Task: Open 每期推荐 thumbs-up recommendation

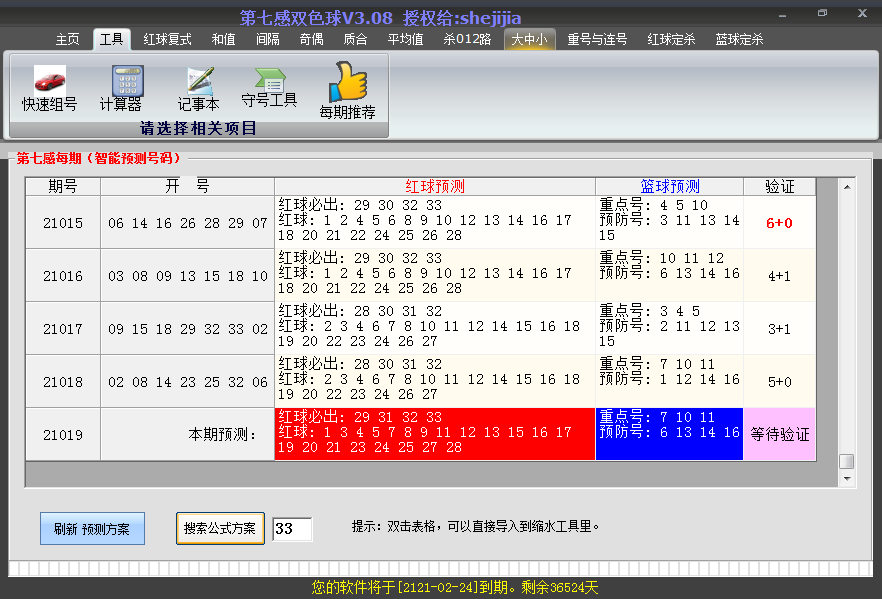Action: tap(347, 91)
